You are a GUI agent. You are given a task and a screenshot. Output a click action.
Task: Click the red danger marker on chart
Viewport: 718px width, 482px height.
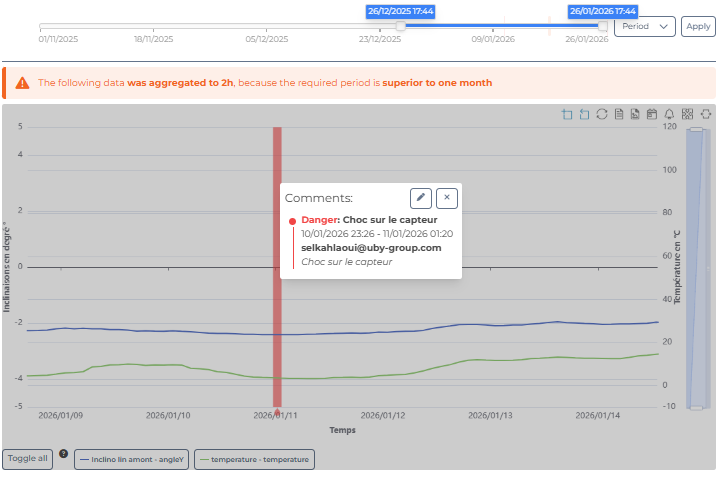click(277, 266)
